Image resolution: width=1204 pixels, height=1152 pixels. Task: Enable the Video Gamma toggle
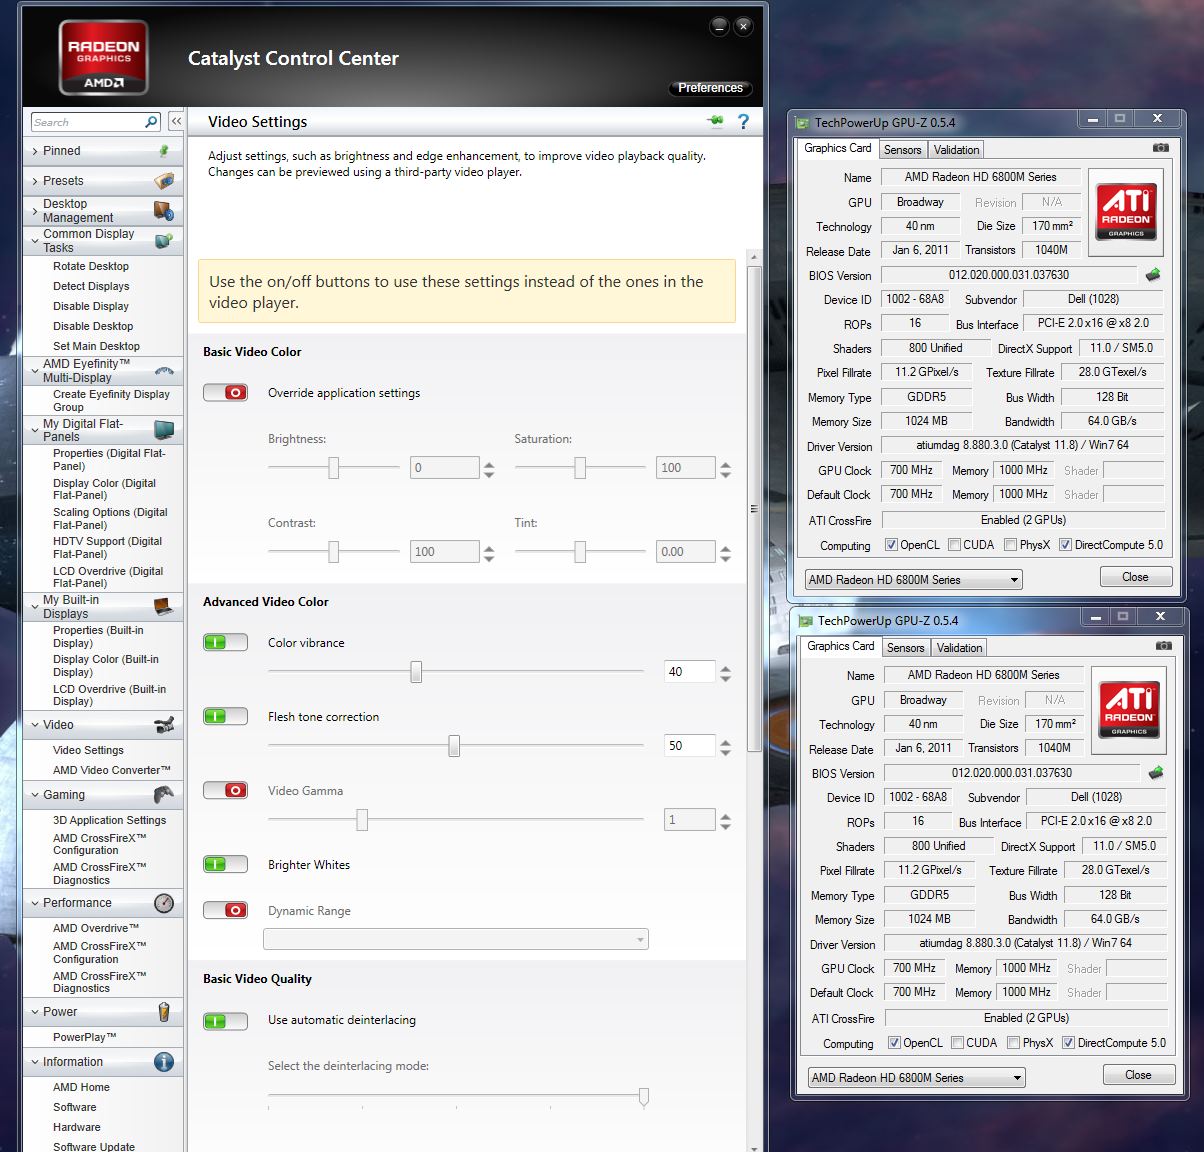click(x=225, y=790)
